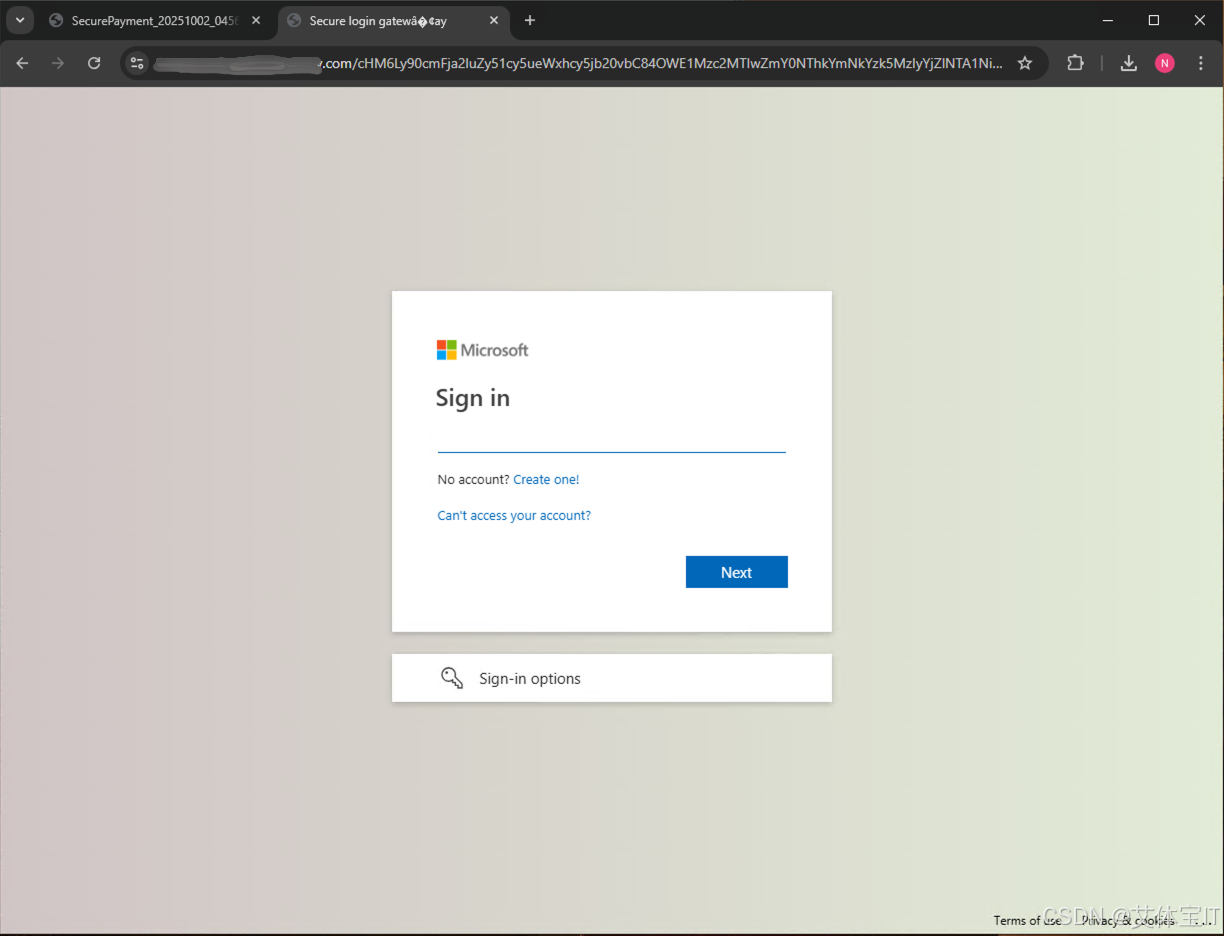Screen dimensions: 1224x936
Task: Bookmark this page with the star icon
Action: pos(1025,63)
